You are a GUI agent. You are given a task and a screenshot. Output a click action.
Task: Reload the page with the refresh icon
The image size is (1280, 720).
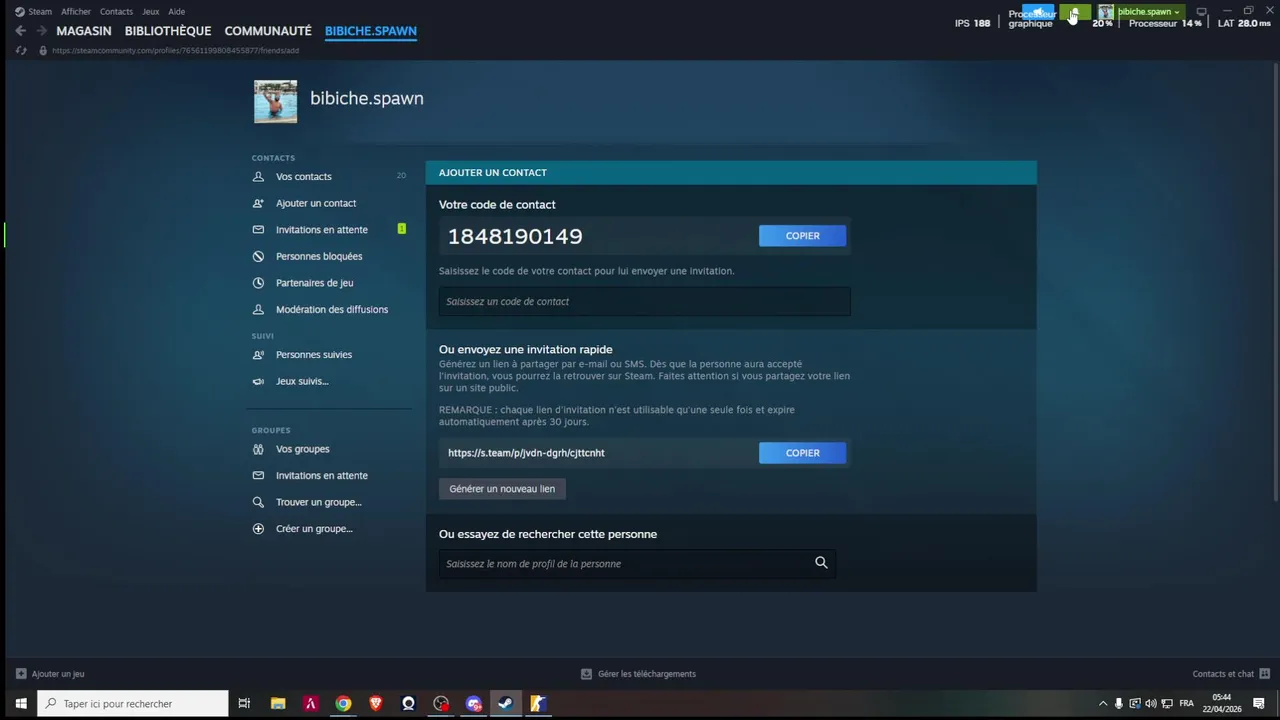[21, 50]
